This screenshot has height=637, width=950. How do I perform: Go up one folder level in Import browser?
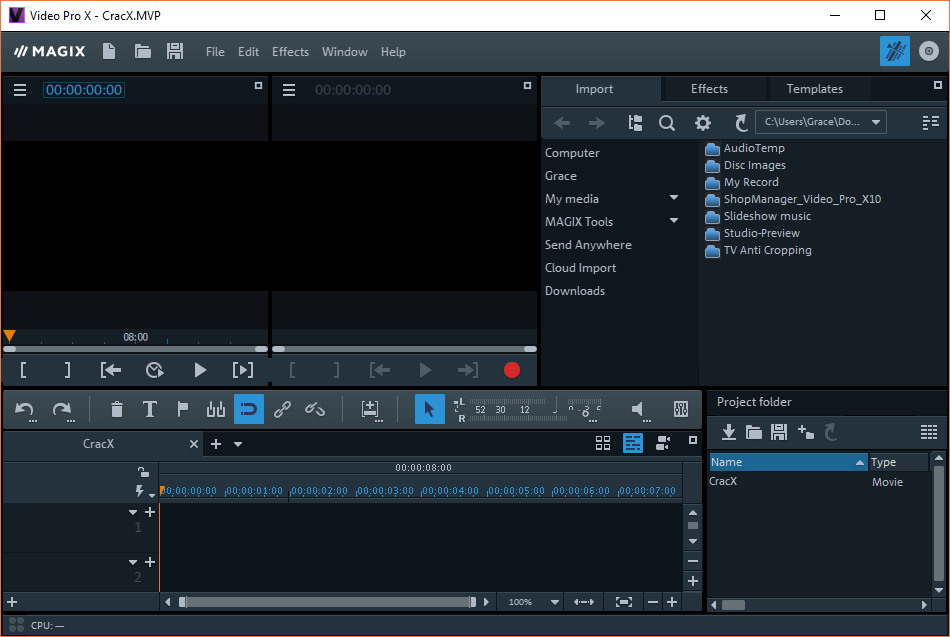[740, 123]
